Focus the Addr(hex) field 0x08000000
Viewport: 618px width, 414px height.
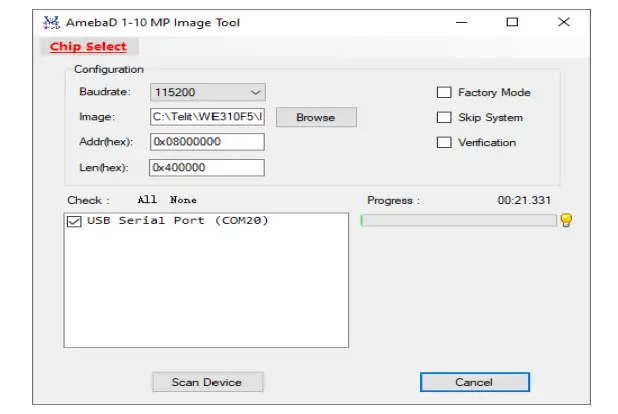207,142
